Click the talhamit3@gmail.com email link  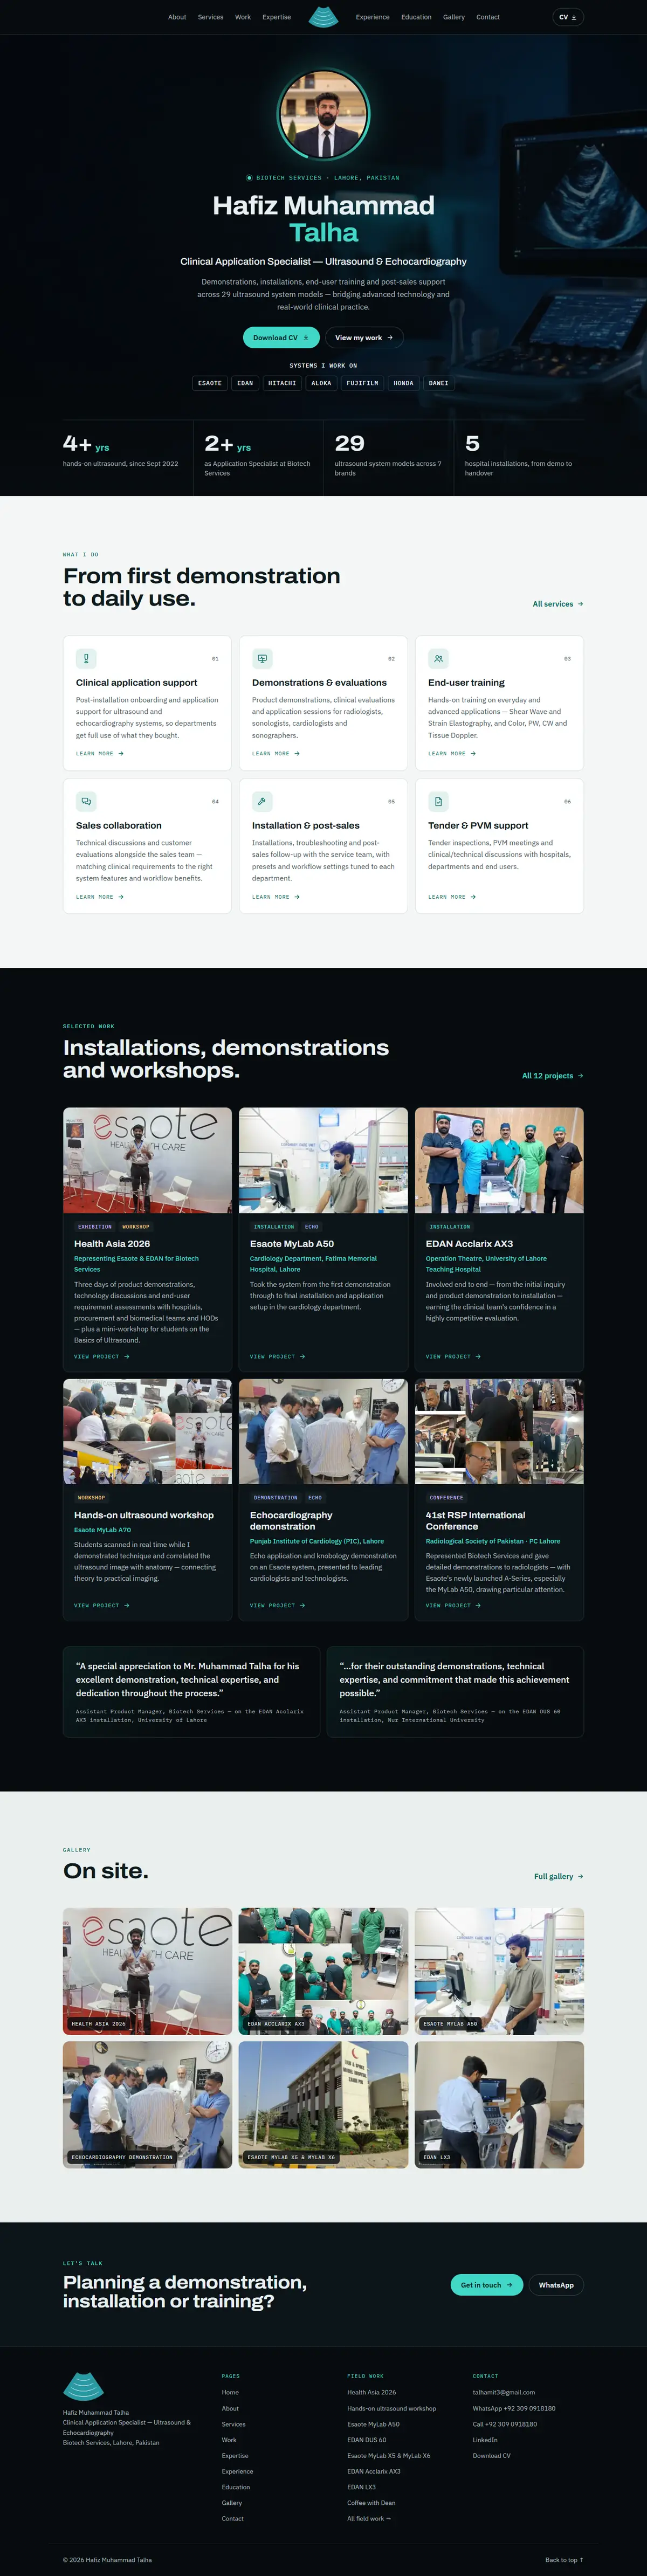point(504,2392)
